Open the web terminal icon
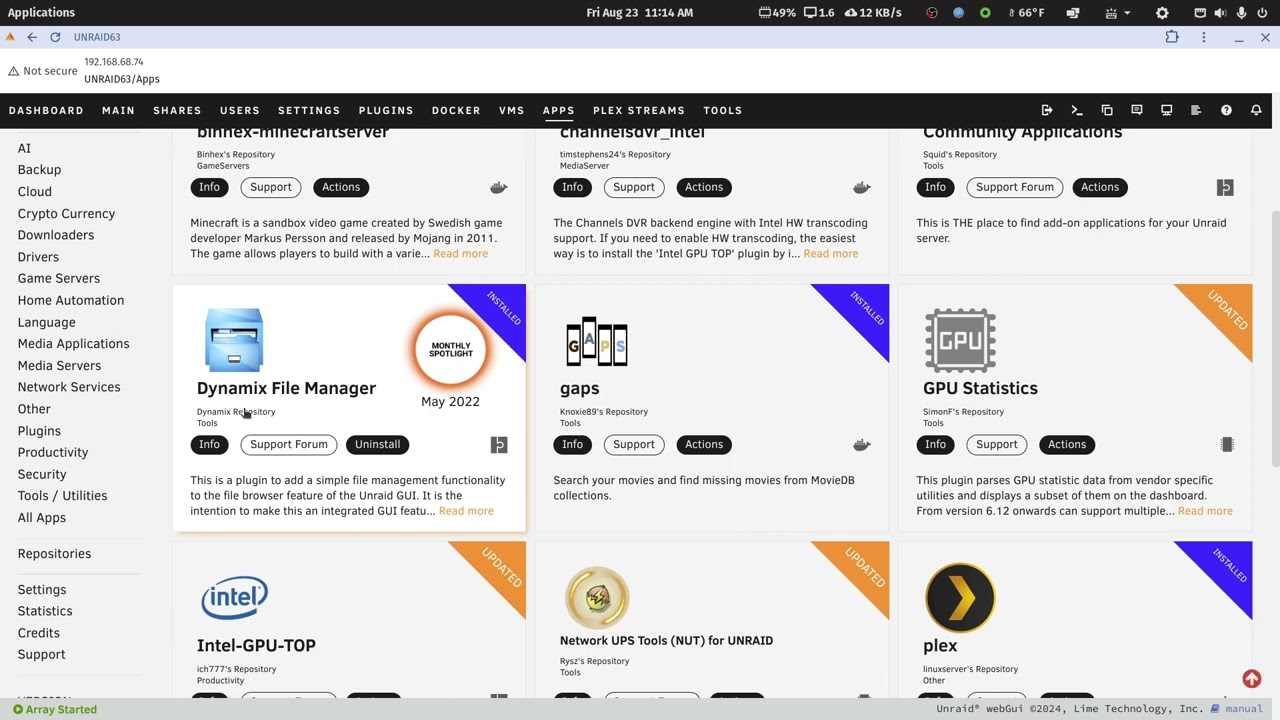This screenshot has height=720, width=1280. 1077,110
